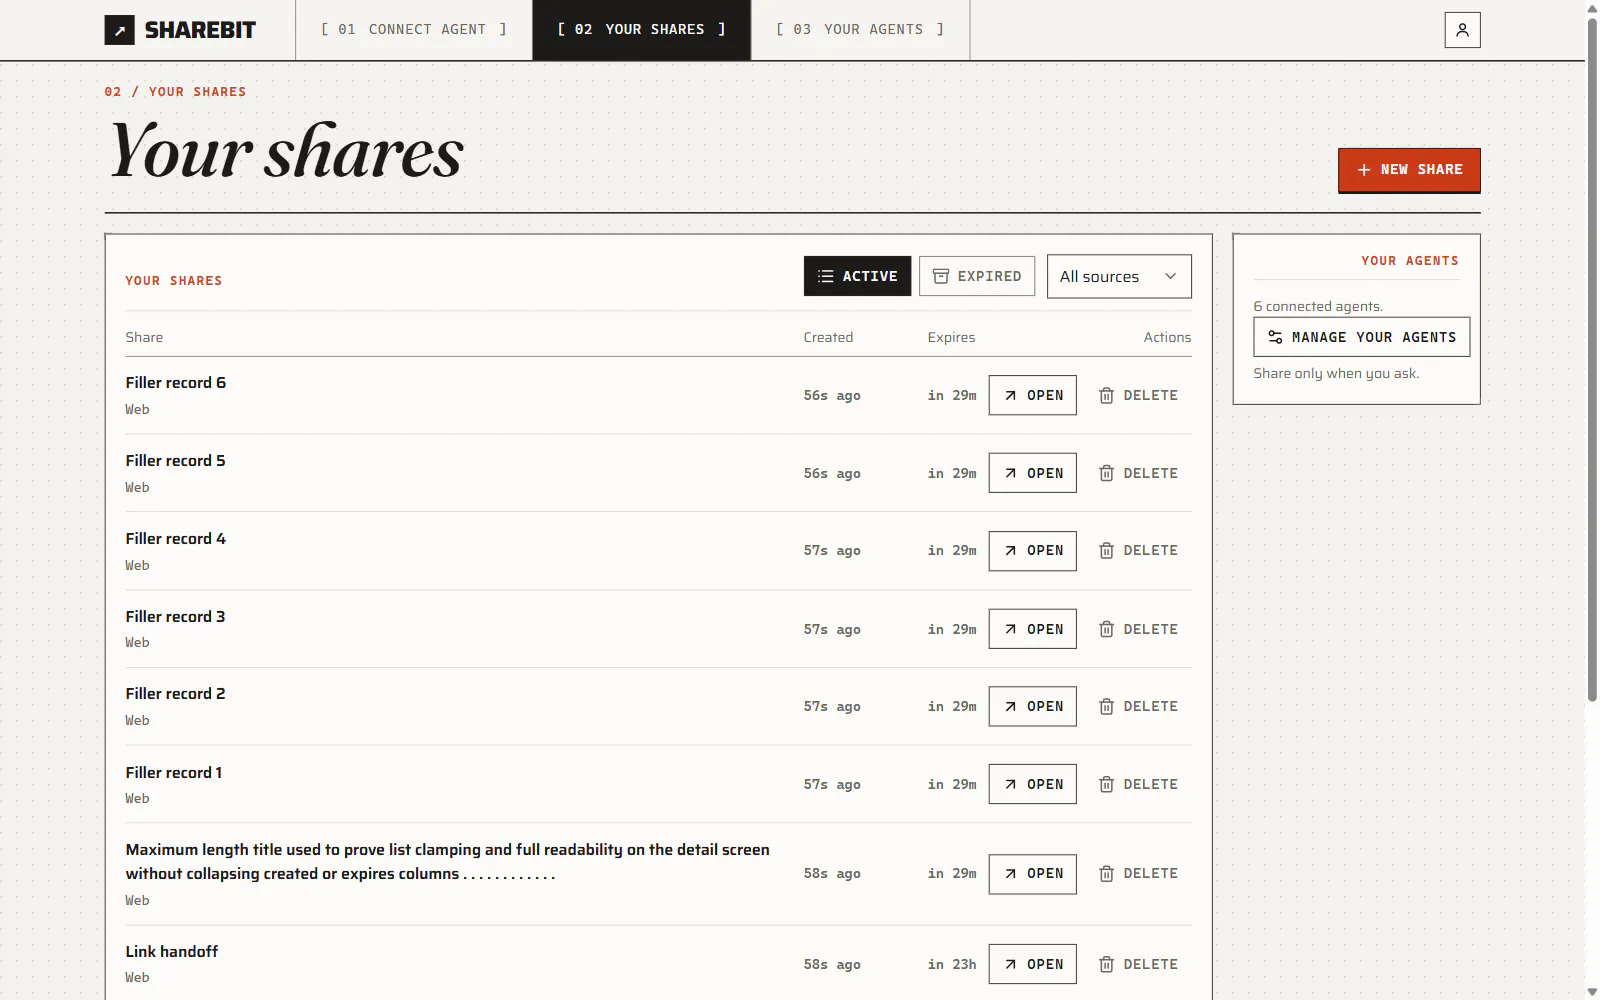Click the plus icon in New Share

pos(1364,170)
